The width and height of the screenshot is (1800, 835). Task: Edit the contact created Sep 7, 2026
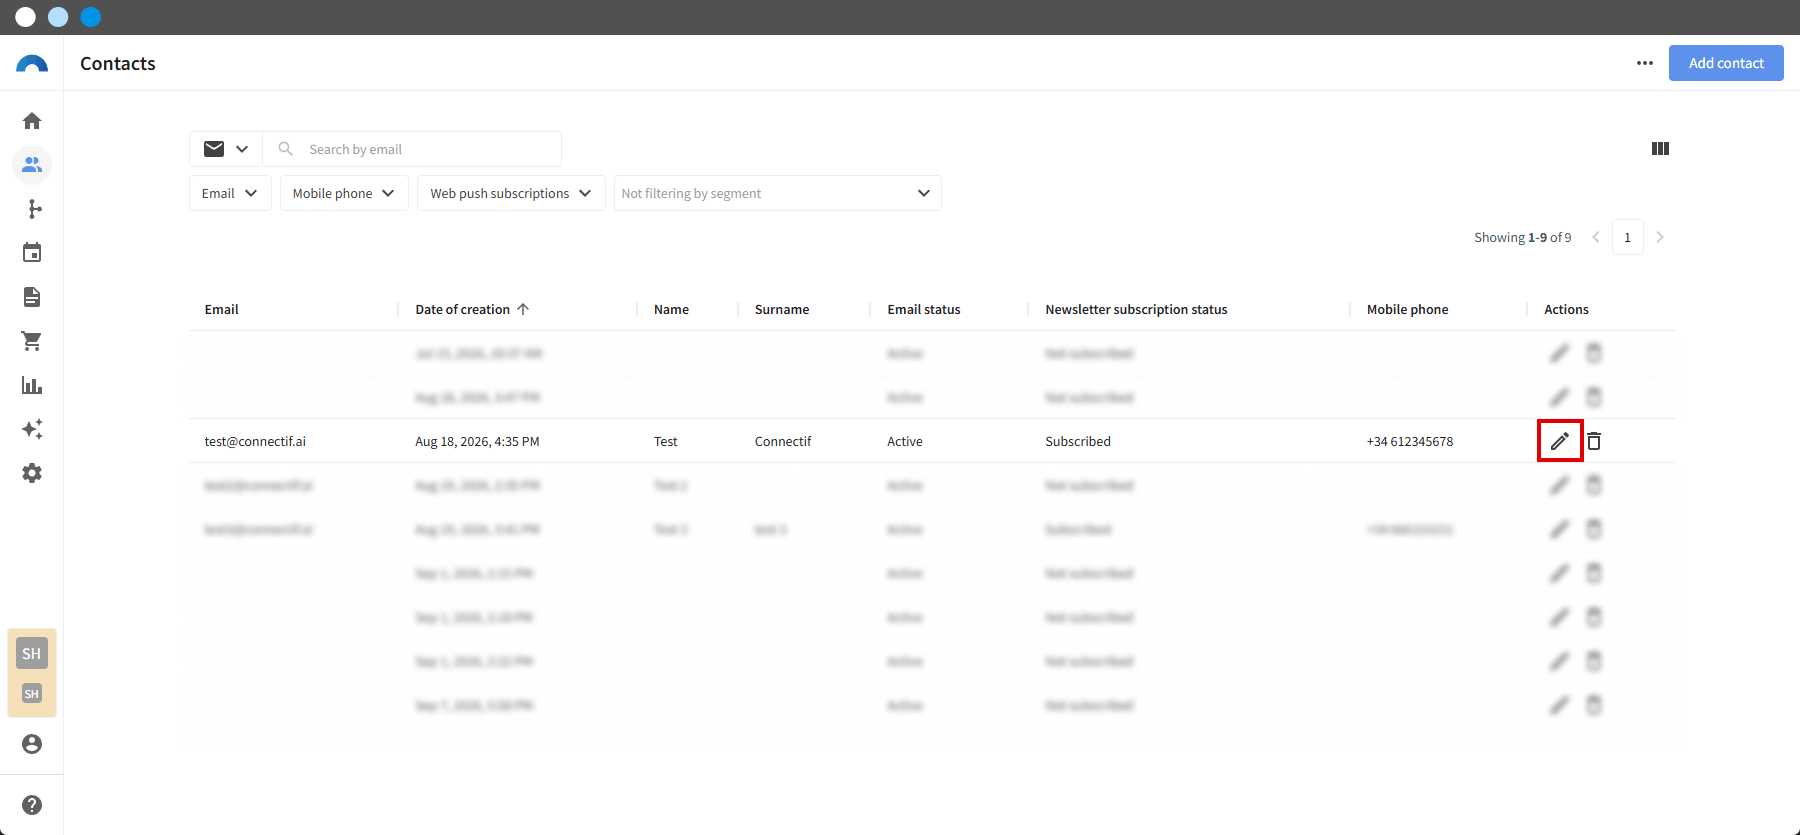[x=1560, y=705]
